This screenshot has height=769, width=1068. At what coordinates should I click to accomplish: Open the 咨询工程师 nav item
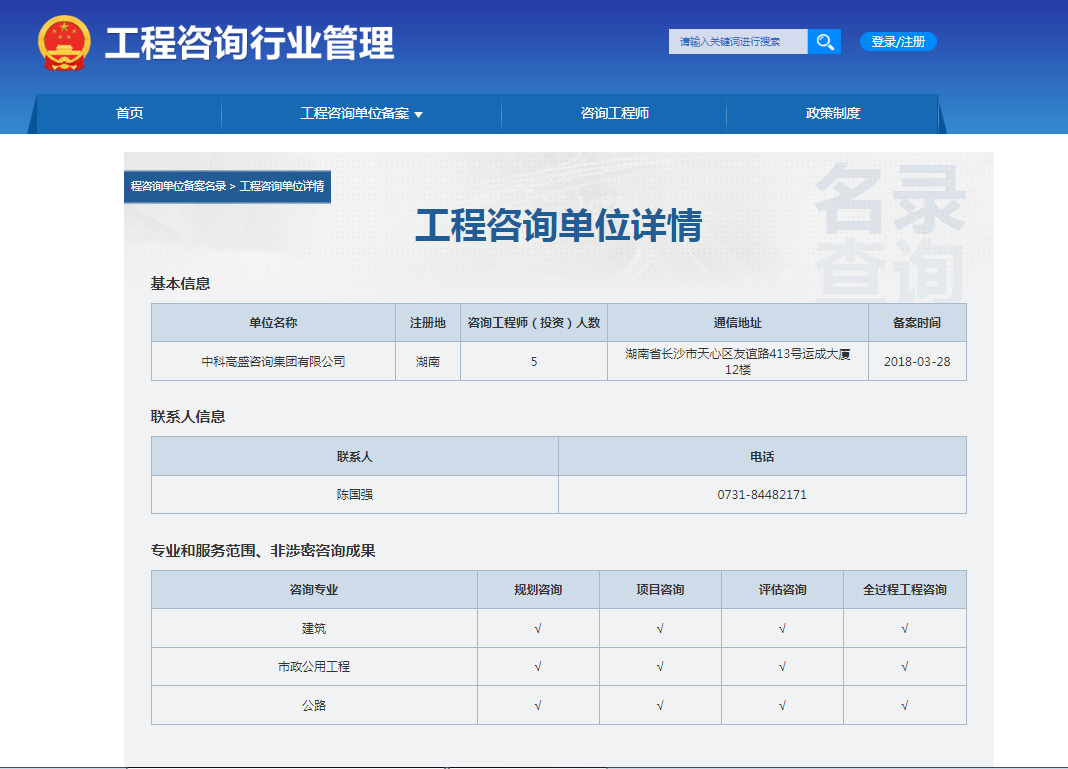pyautogui.click(x=614, y=113)
